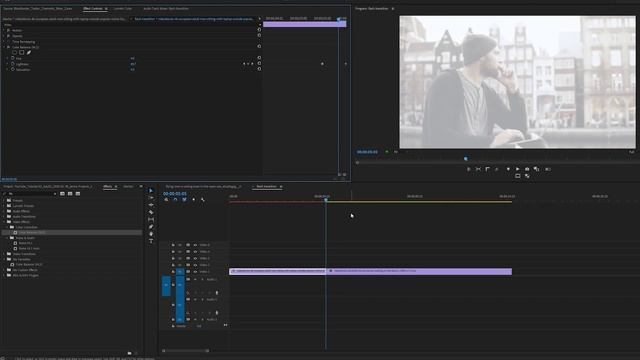The image size is (640, 360).
Task: Toggle Saturation animation stopwatch
Action: 13,69
